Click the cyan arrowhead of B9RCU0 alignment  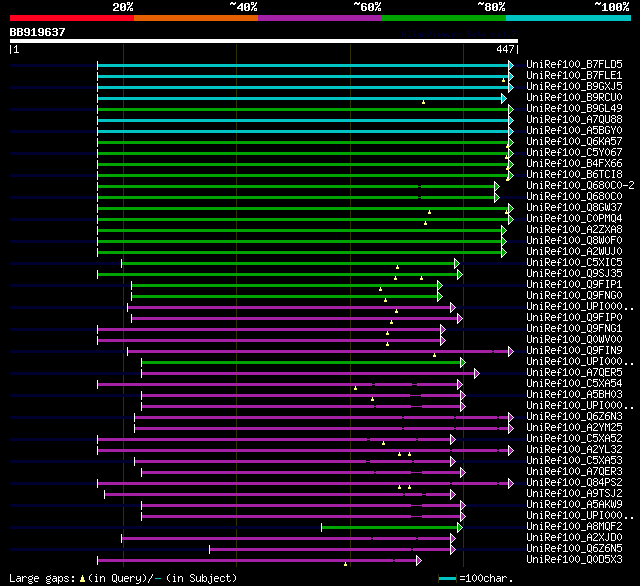click(504, 98)
